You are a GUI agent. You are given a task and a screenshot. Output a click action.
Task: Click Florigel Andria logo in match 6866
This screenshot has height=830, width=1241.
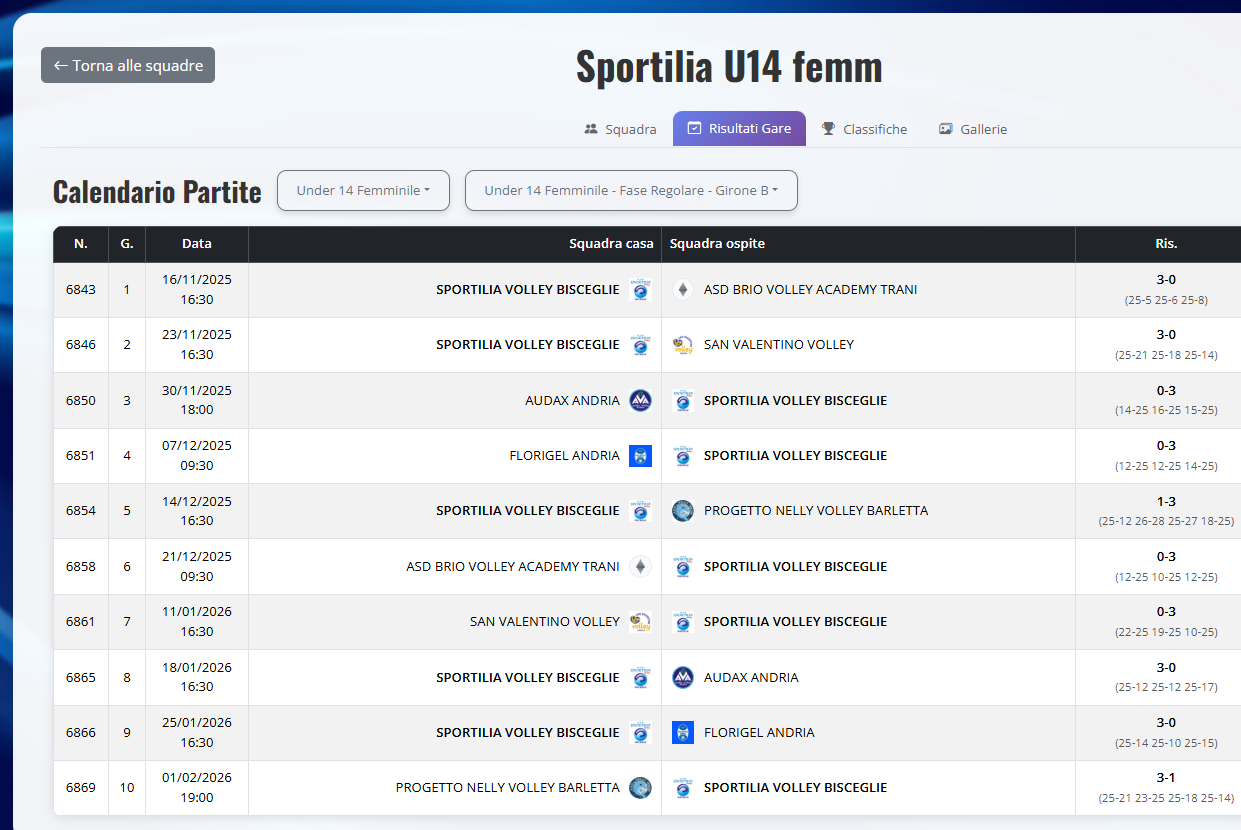(683, 732)
